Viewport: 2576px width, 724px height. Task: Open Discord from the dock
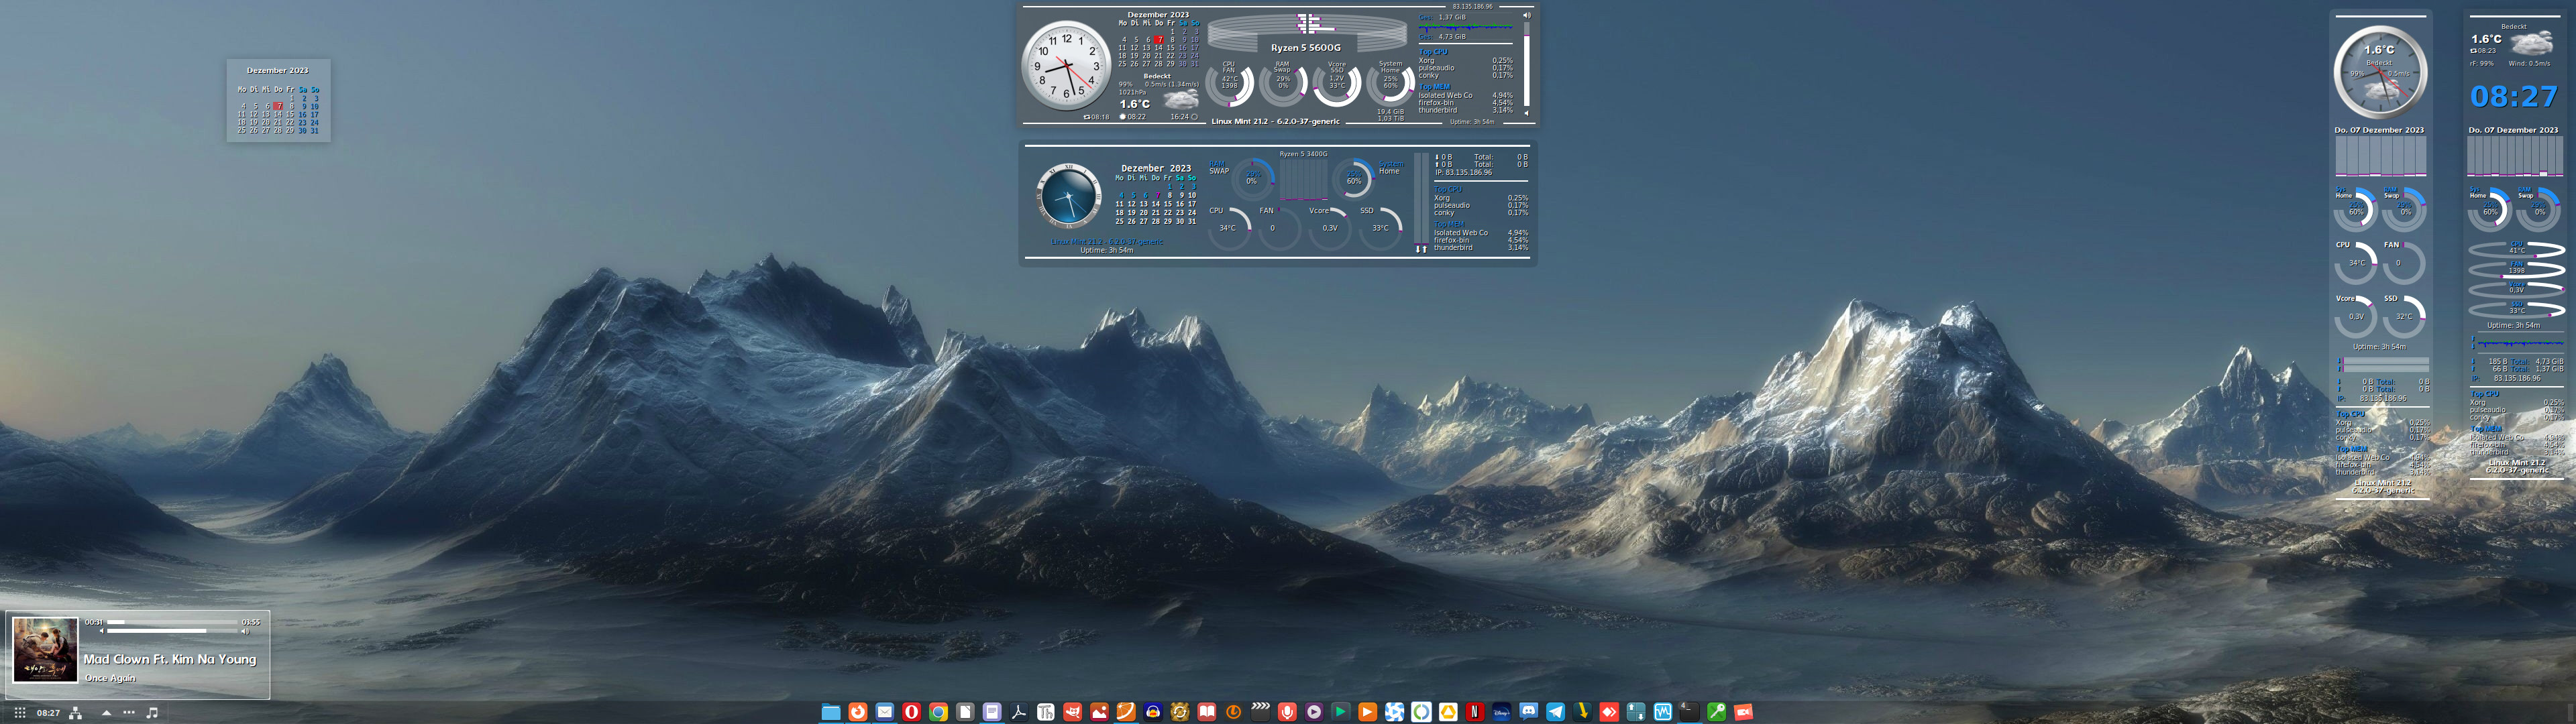click(x=1529, y=711)
